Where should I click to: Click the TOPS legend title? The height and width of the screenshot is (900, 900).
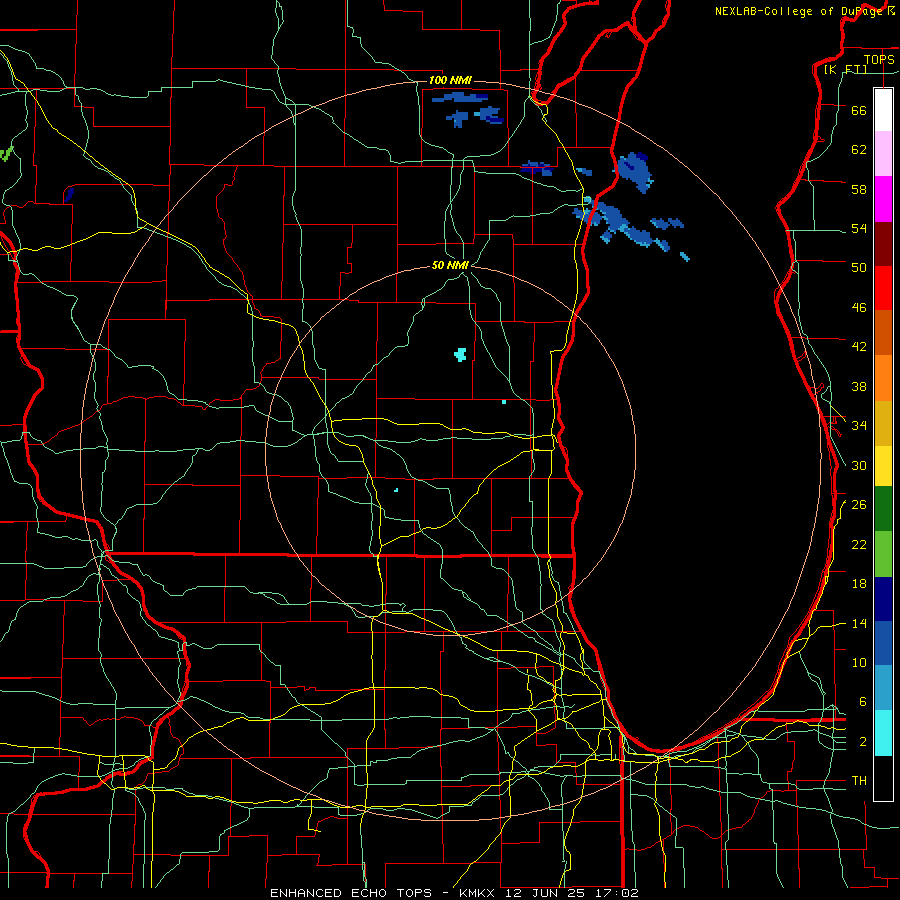tap(879, 60)
